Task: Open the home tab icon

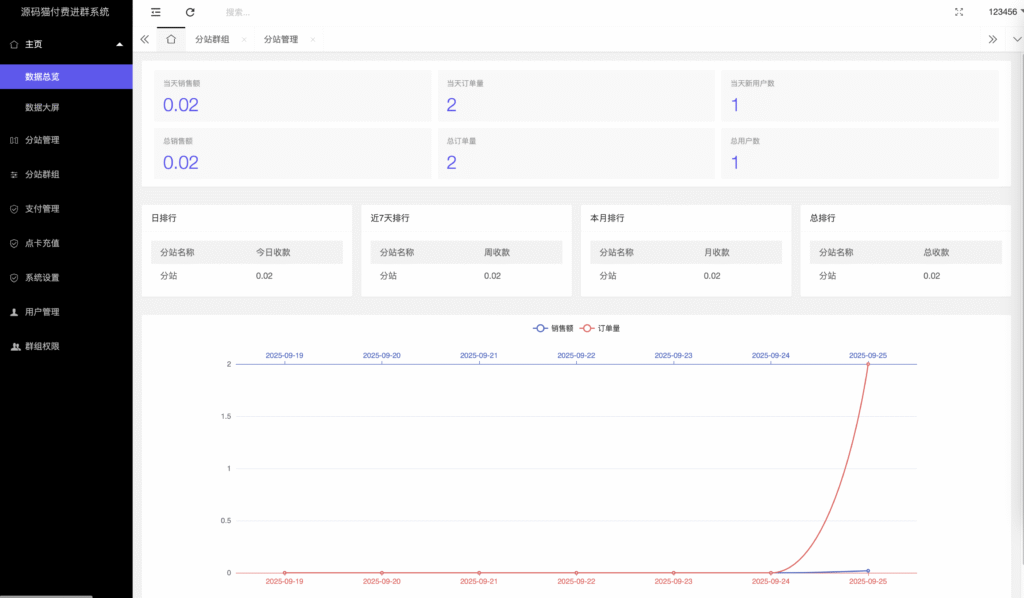Action: 171,39
